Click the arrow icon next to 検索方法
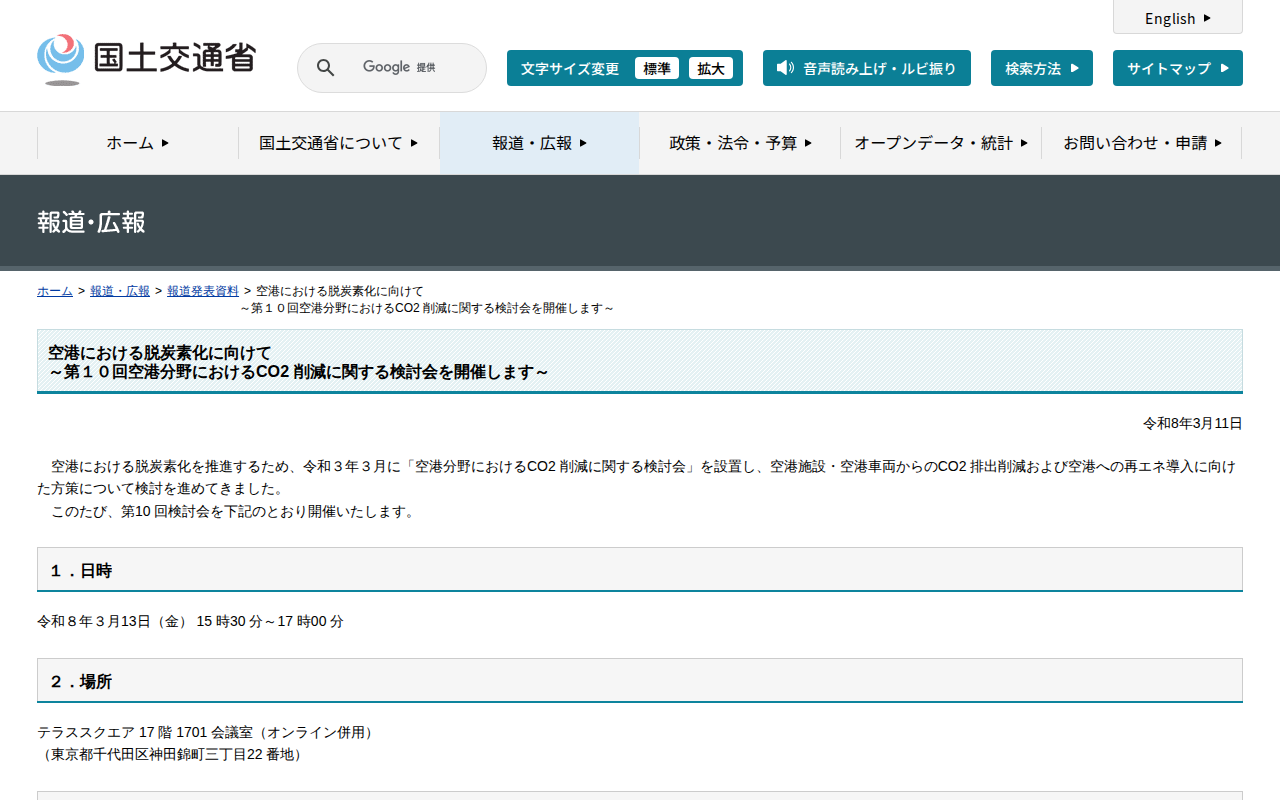Screen dimensions: 1280x800 pyautogui.click(x=1075, y=68)
